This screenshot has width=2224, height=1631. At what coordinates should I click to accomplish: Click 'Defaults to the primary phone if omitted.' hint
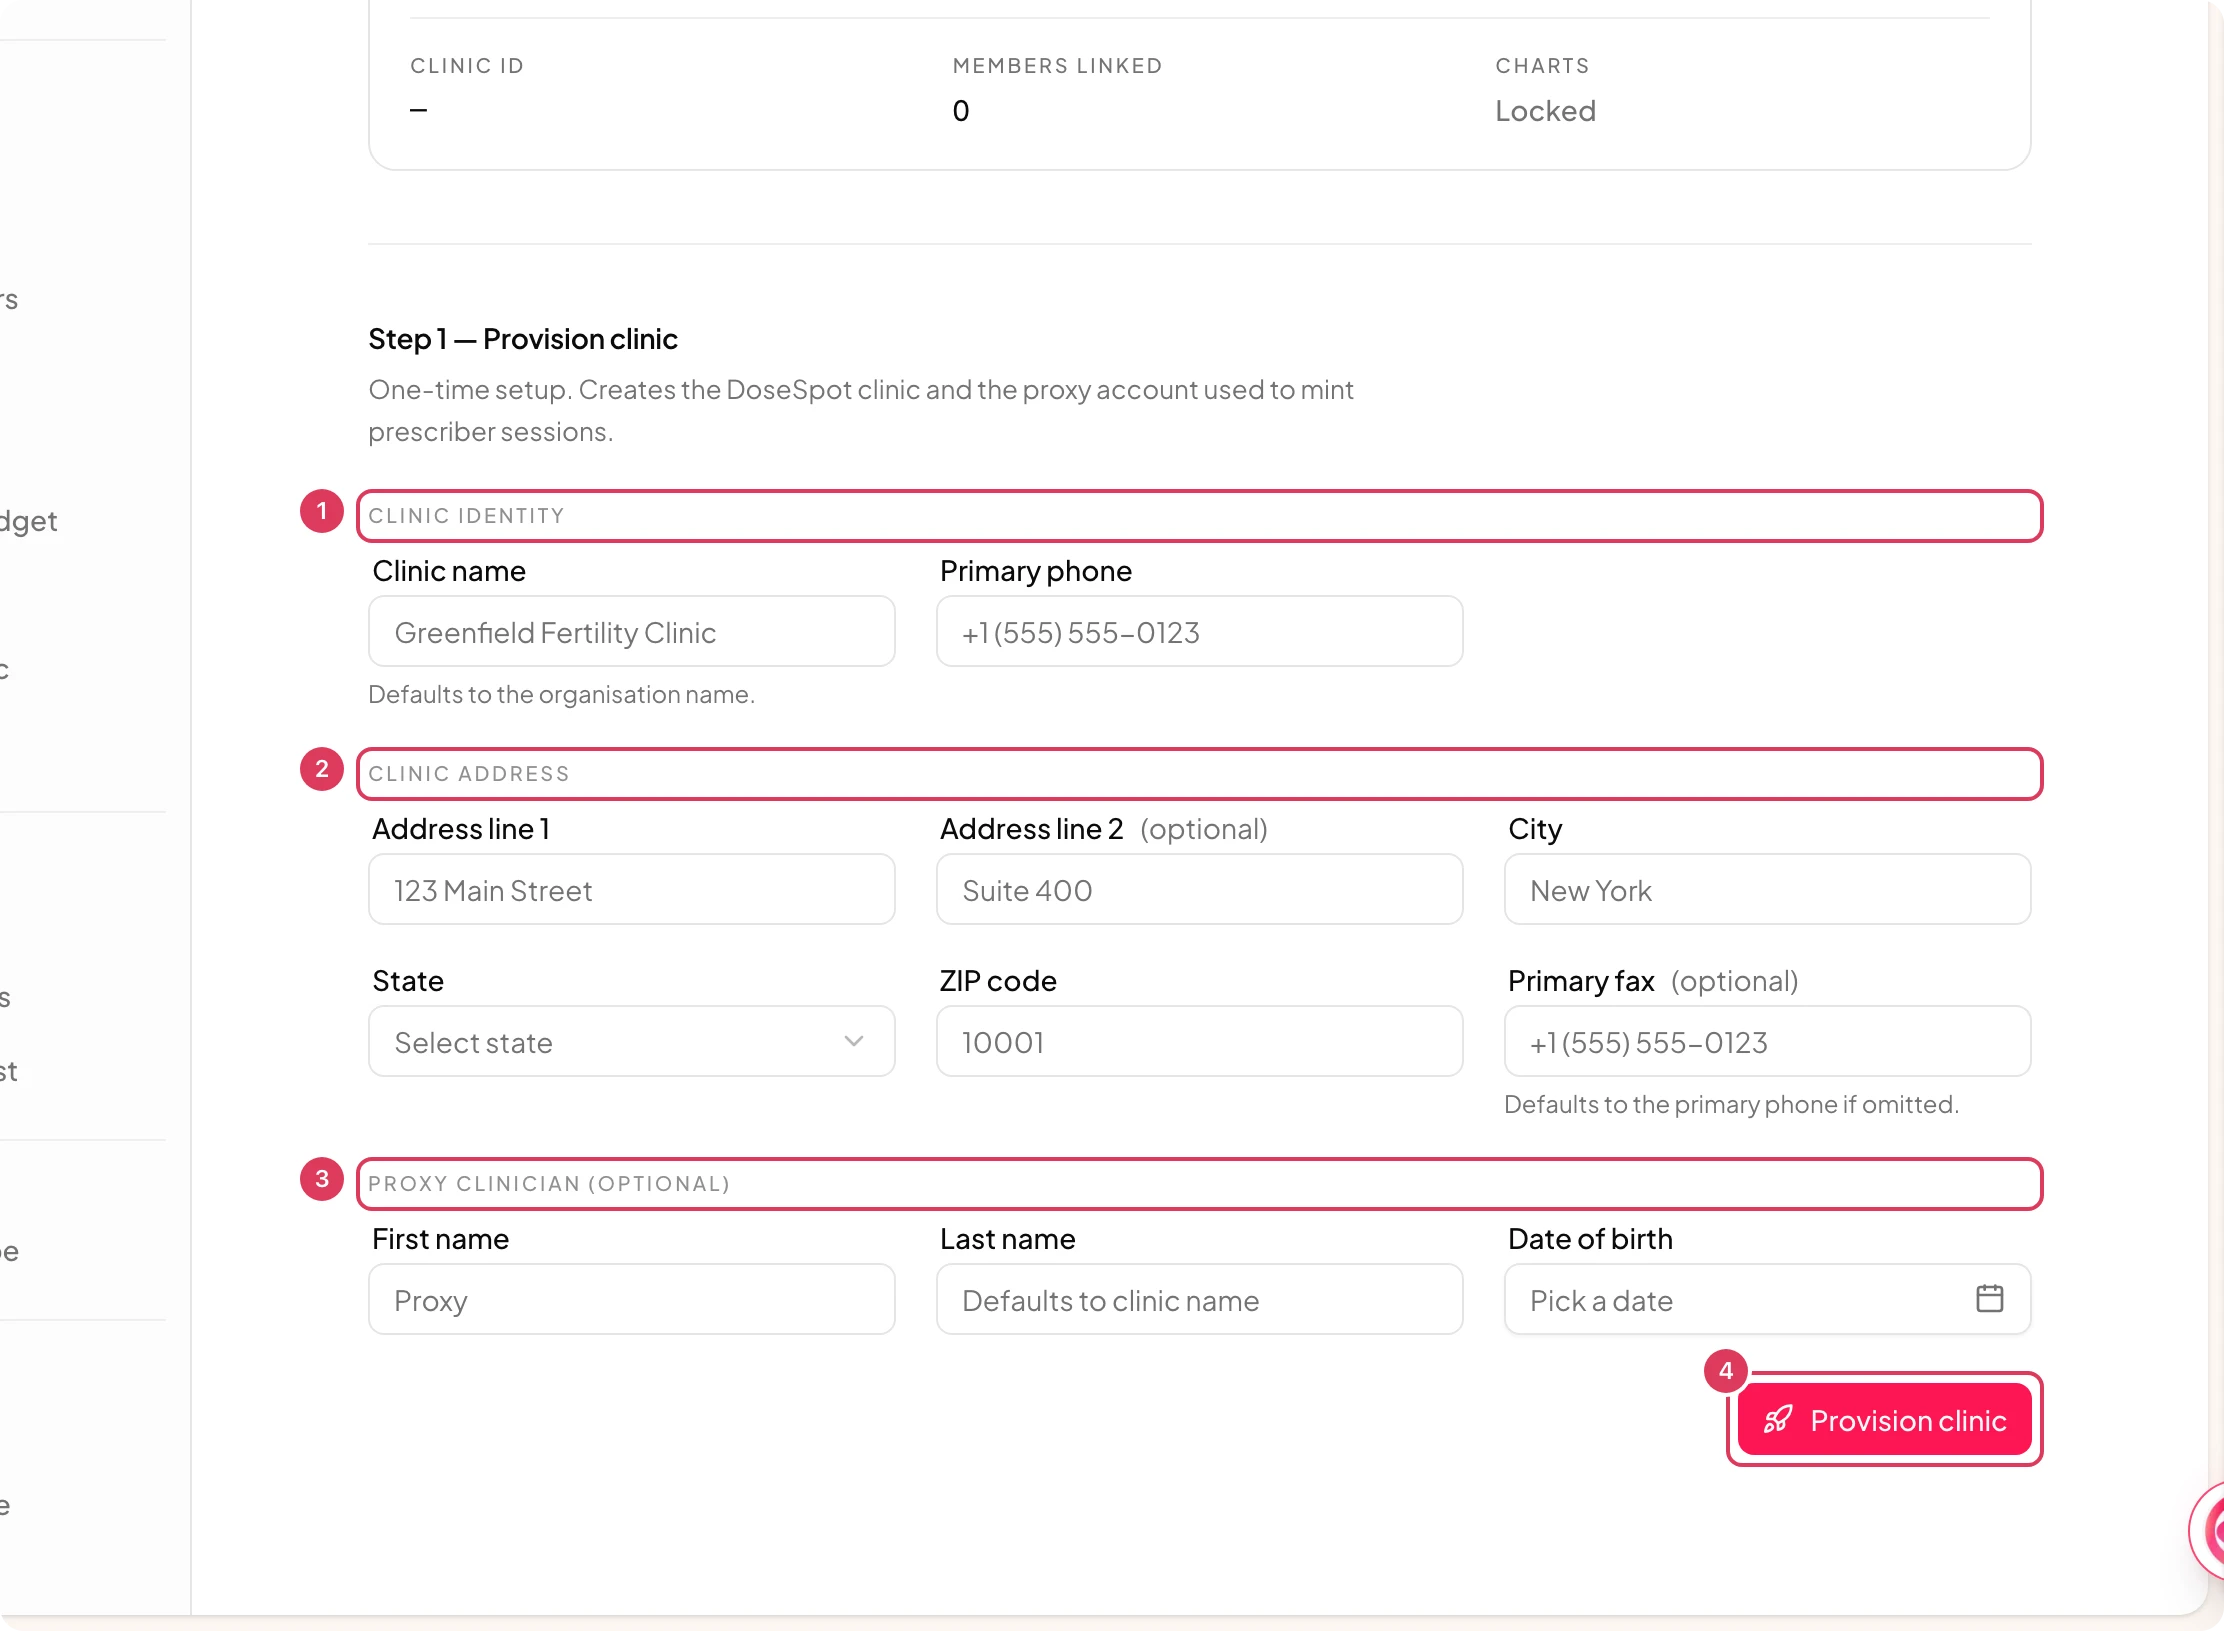1731,1104
